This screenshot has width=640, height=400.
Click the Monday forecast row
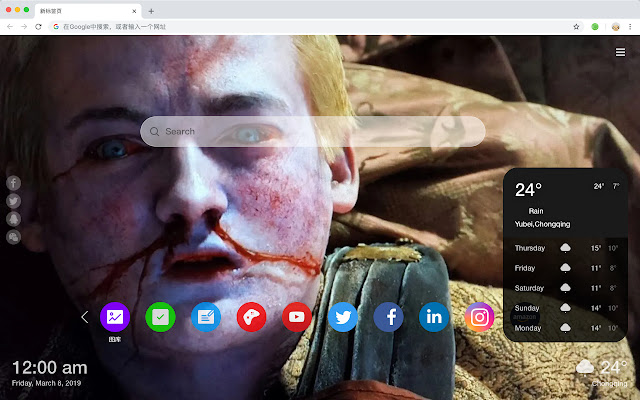pyautogui.click(x=565, y=328)
